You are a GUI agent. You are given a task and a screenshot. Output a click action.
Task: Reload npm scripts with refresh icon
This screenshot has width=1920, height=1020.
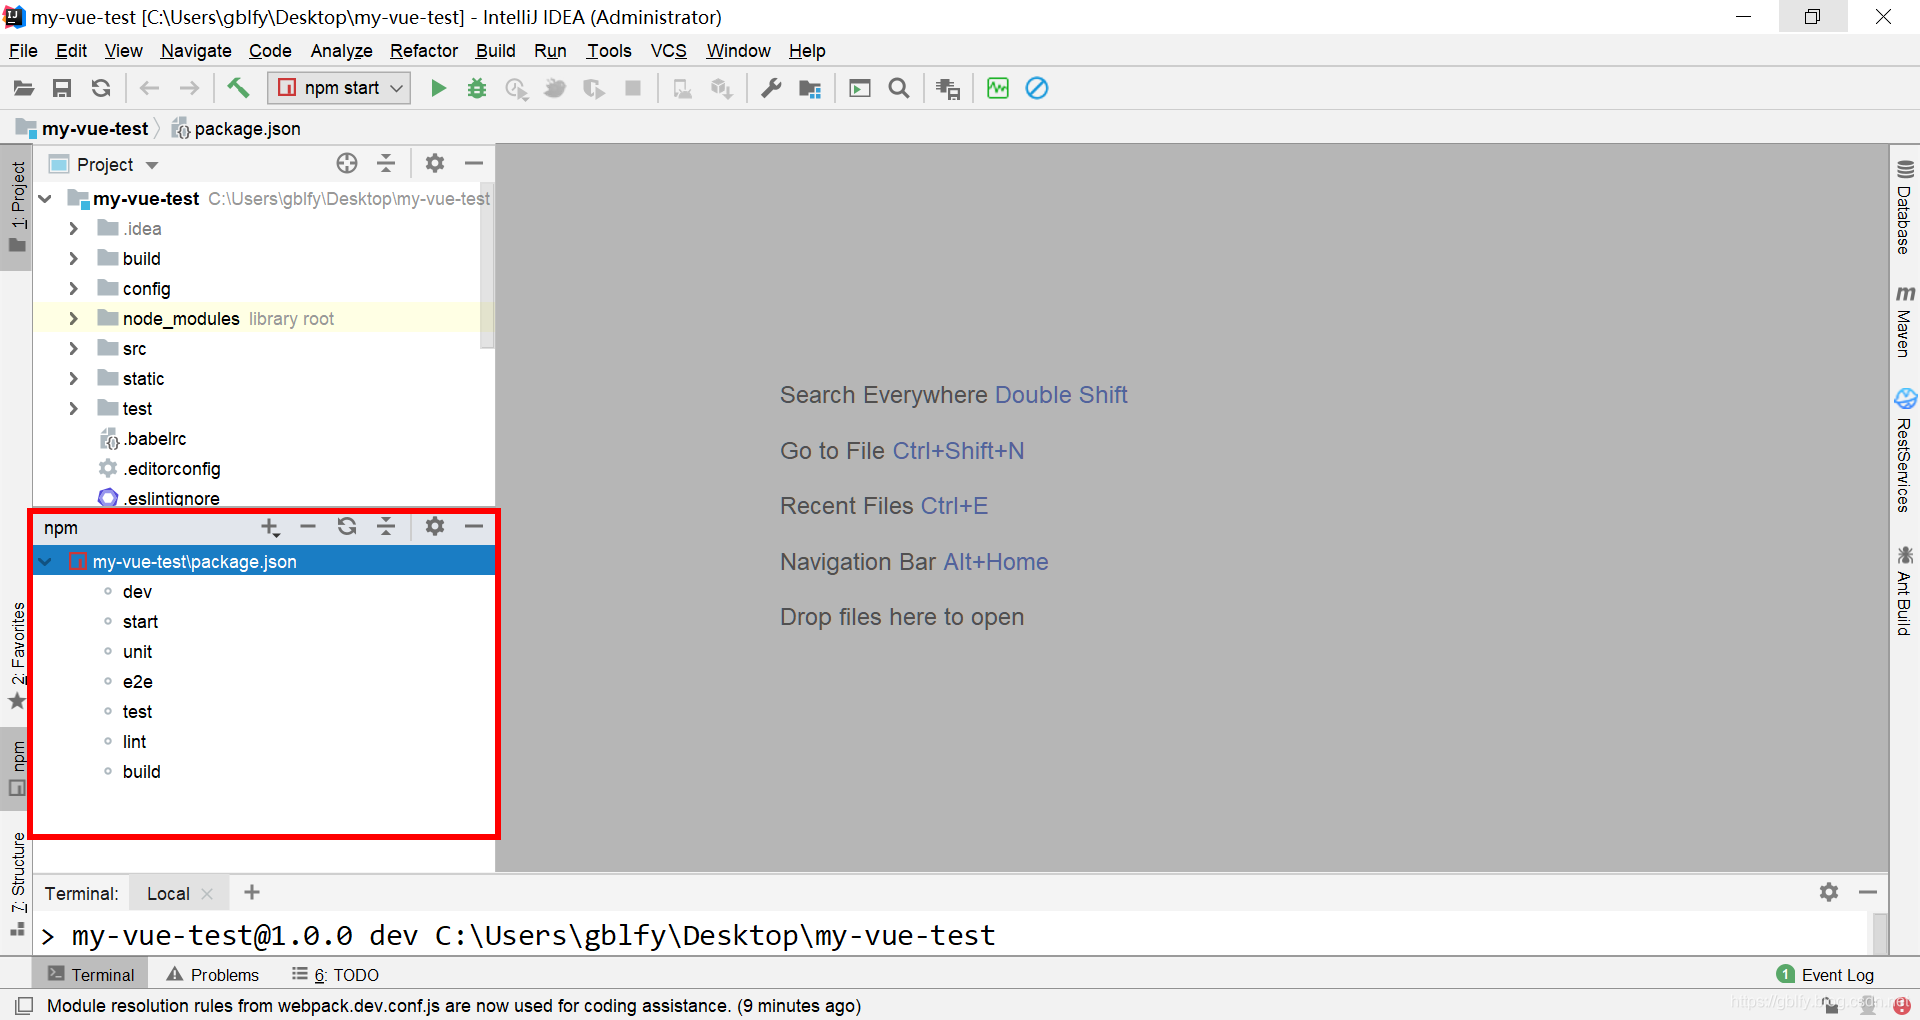point(347,526)
